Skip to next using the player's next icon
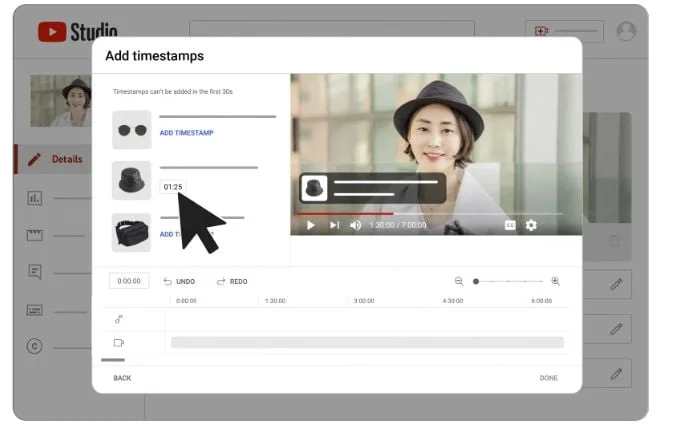Viewport: 687px width, 435px height. (334, 225)
